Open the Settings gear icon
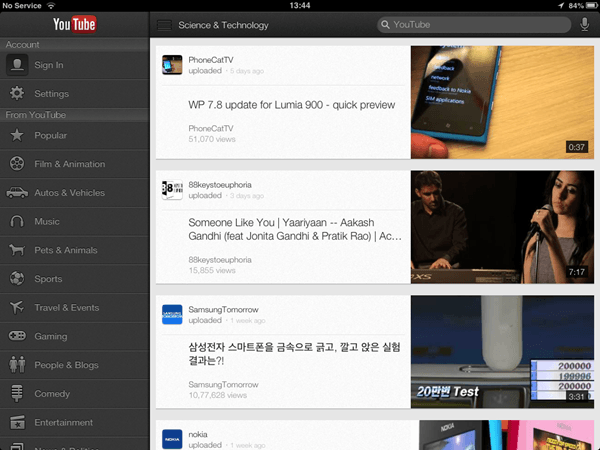 pyautogui.click(x=17, y=93)
